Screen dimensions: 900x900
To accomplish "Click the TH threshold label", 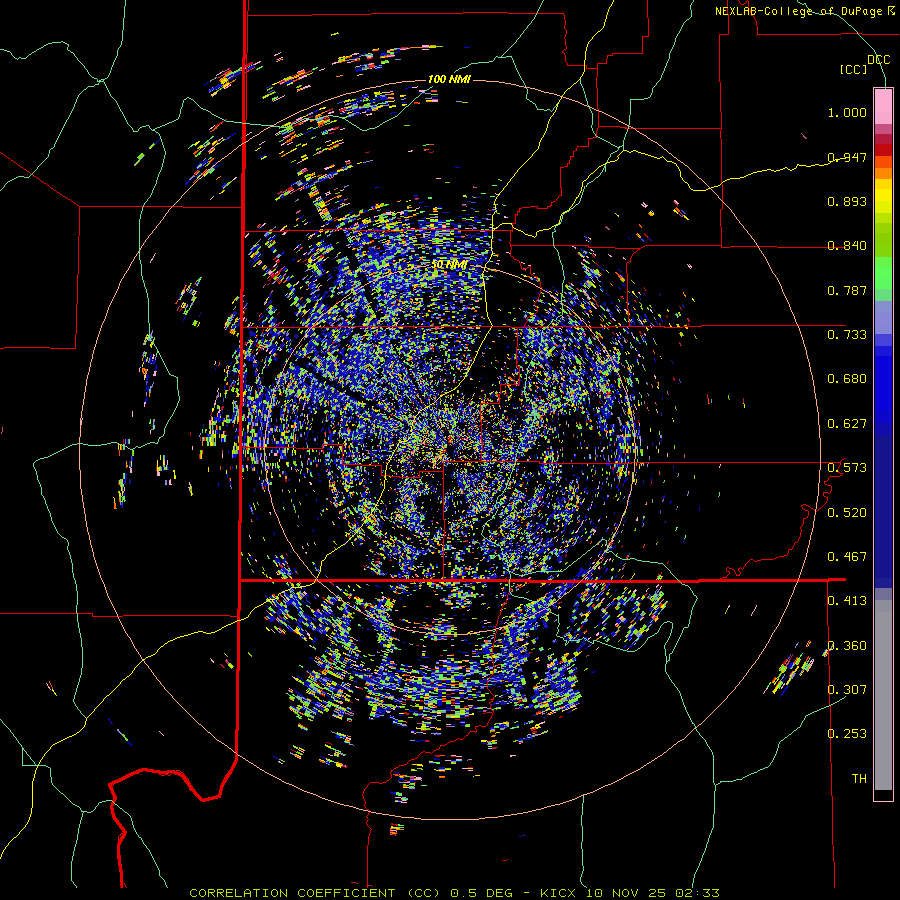I will pyautogui.click(x=859, y=779).
